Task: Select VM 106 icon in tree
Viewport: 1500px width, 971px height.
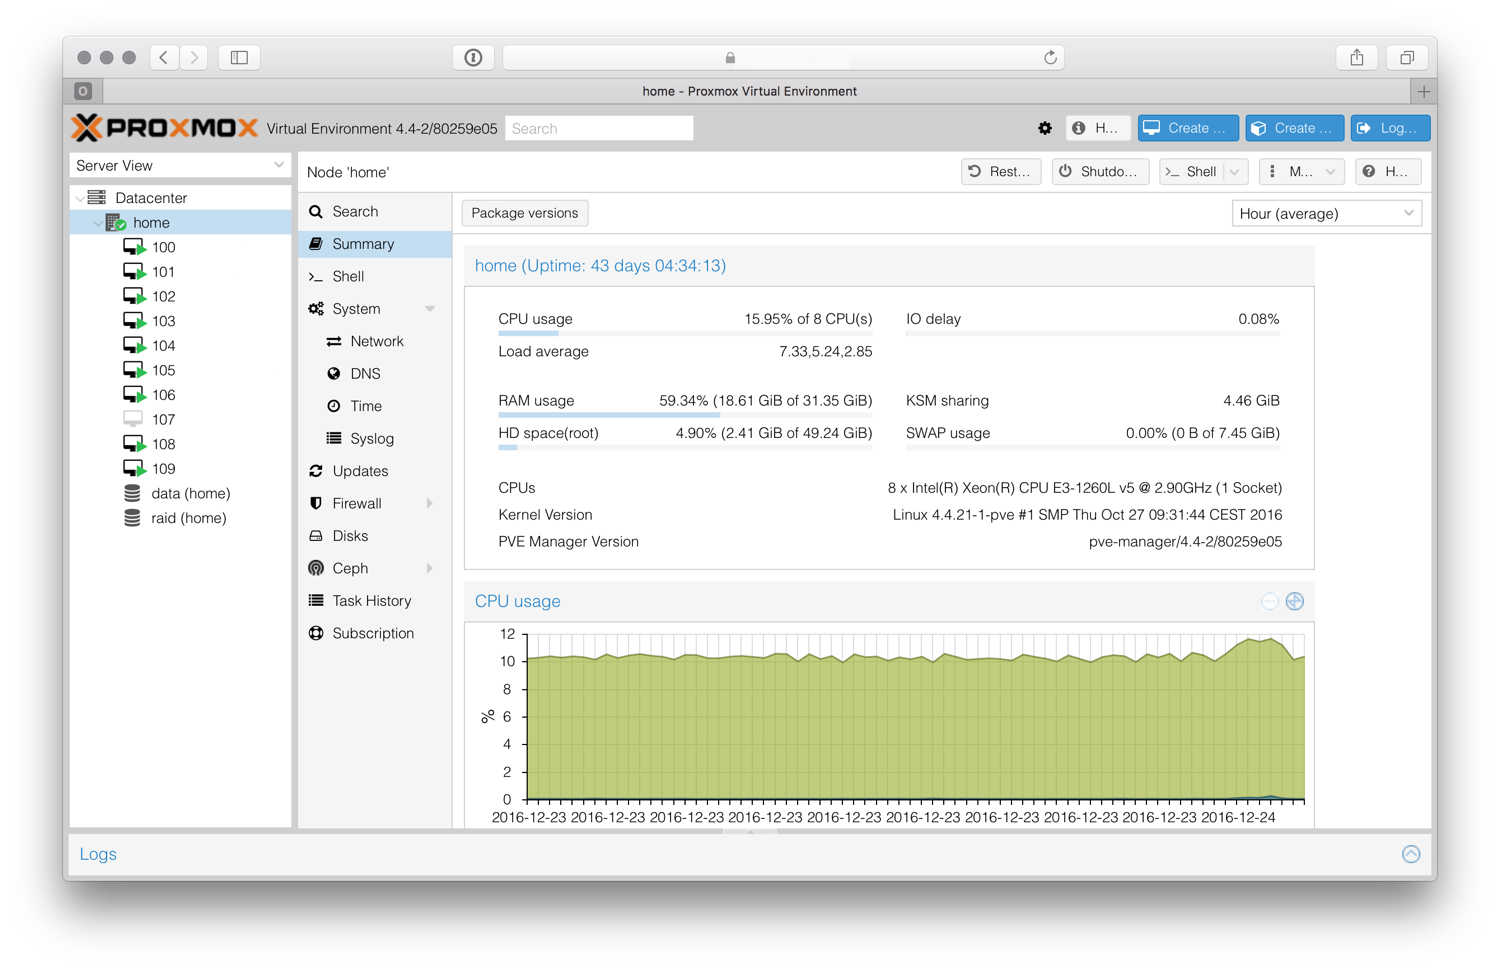Action: point(134,395)
